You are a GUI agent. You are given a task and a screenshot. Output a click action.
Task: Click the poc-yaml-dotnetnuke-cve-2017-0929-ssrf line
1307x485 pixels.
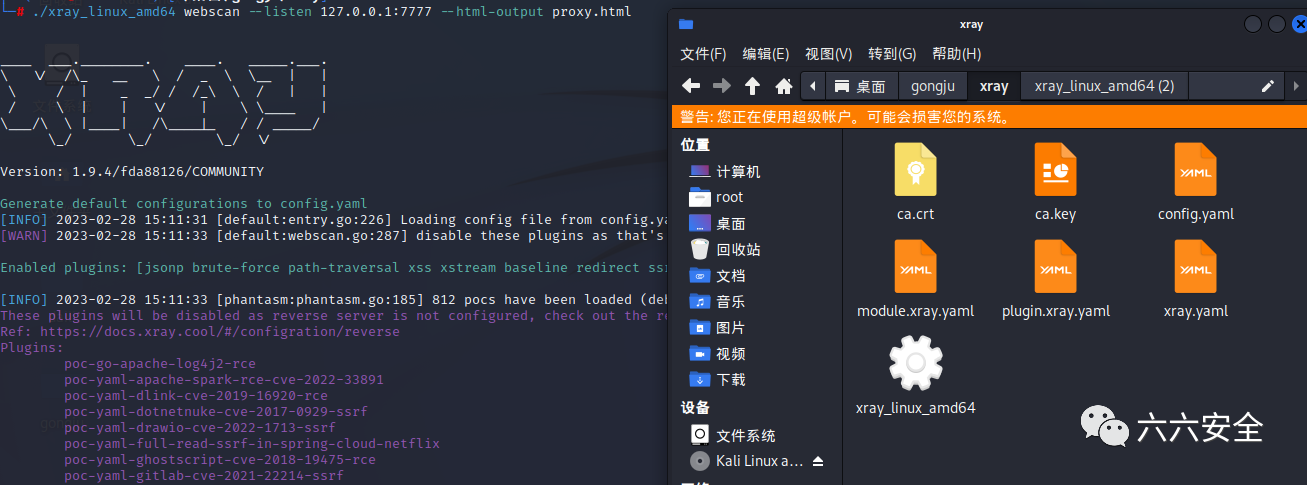click(216, 411)
